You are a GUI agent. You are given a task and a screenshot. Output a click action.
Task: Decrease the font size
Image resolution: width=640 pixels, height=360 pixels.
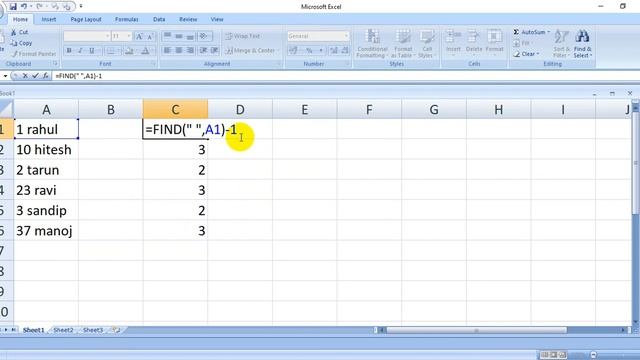click(150, 36)
